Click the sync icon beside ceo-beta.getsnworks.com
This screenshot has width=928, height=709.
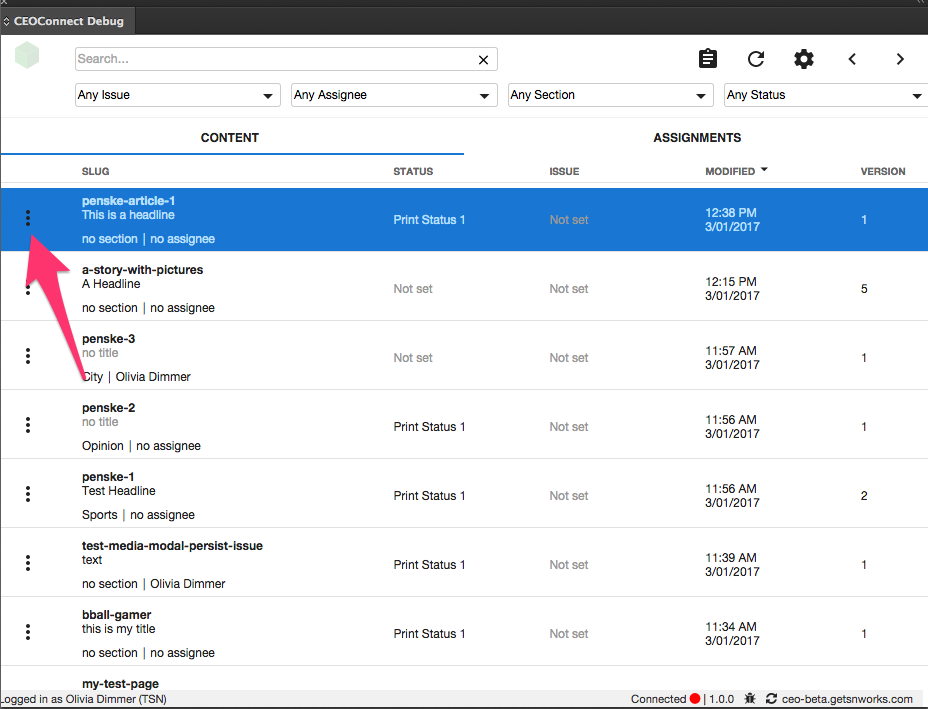pyautogui.click(x=771, y=699)
